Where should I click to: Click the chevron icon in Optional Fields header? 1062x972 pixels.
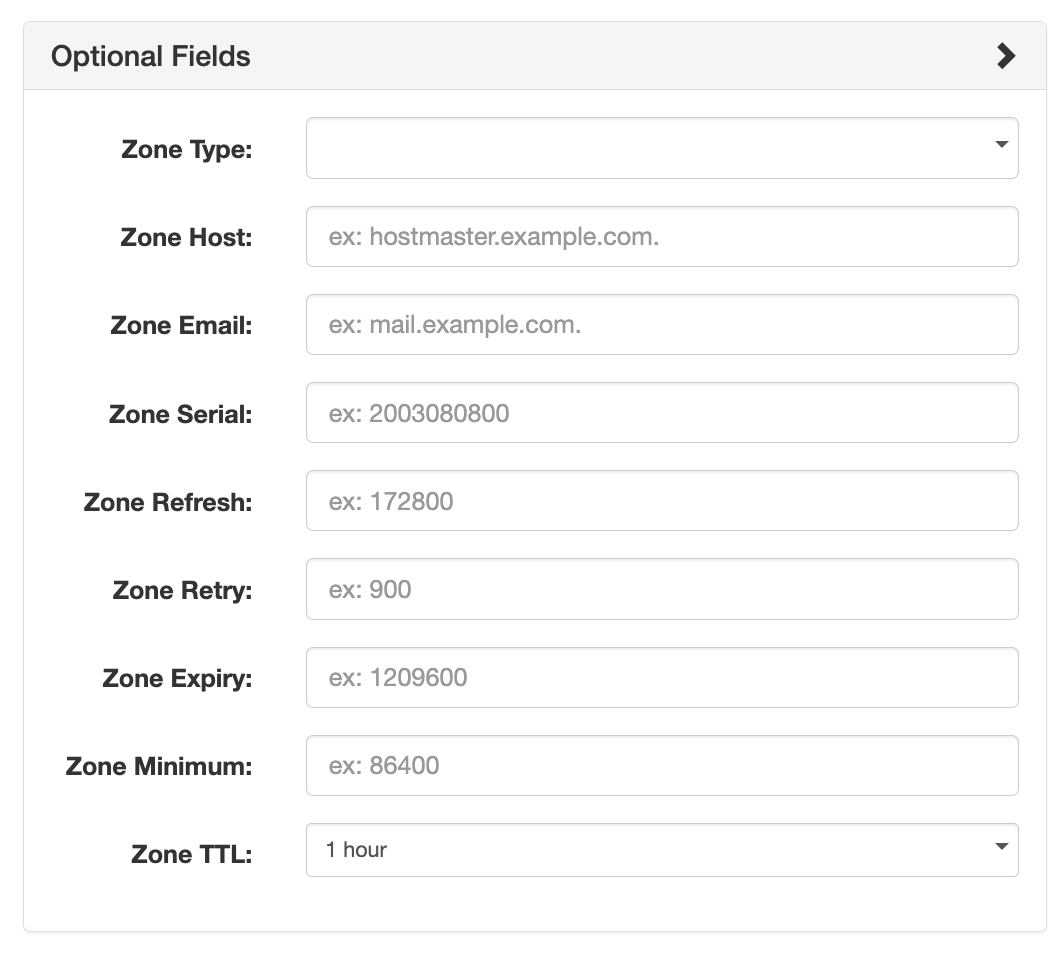click(x=1005, y=56)
